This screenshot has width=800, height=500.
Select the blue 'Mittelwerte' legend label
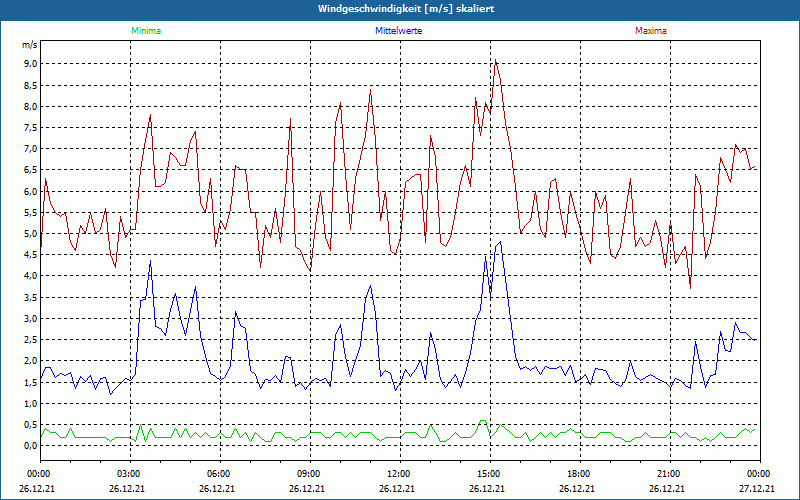pyautogui.click(x=398, y=31)
